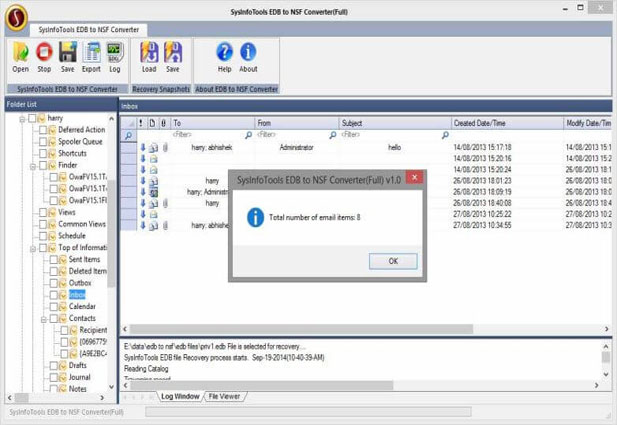Sort emails by From column header
The width and height of the screenshot is (617, 425).
pyautogui.click(x=297, y=123)
